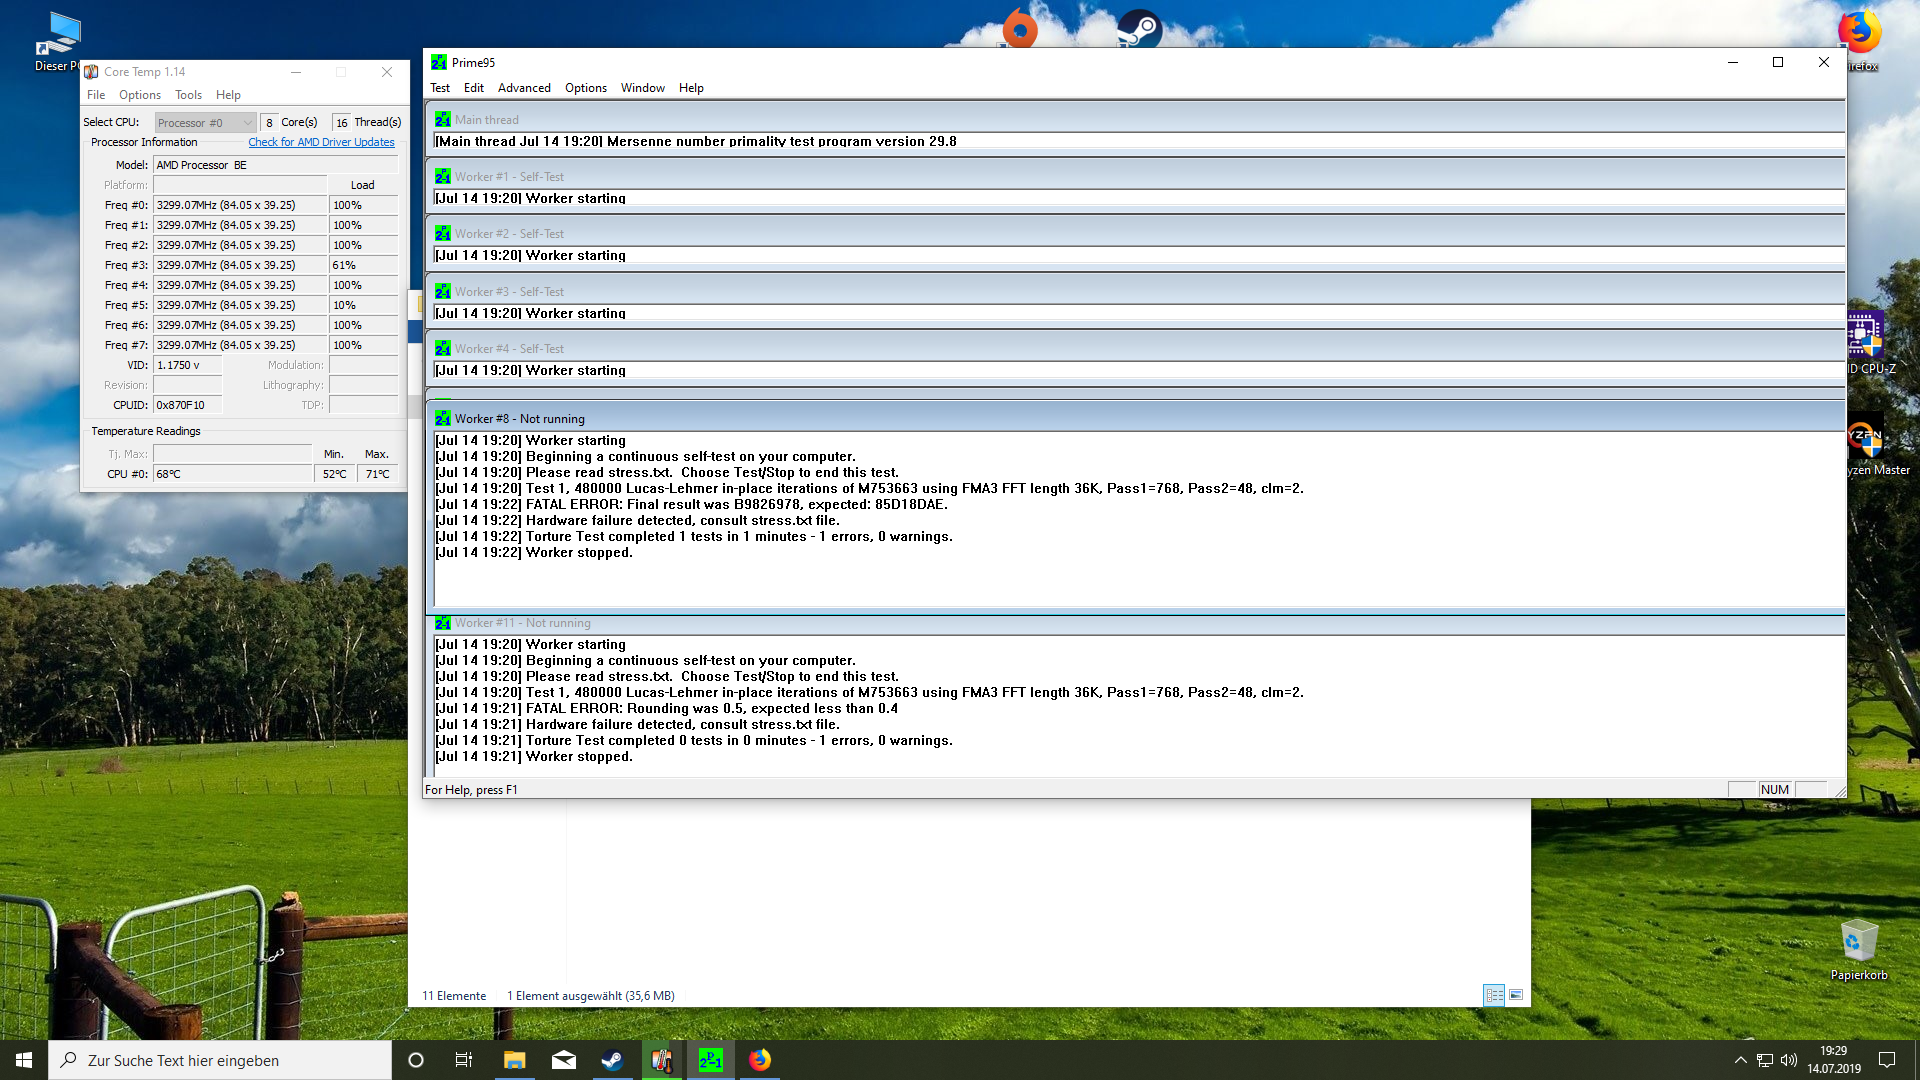Click Worker #8 window icon
Screen dimensions: 1920x1080
click(442, 419)
